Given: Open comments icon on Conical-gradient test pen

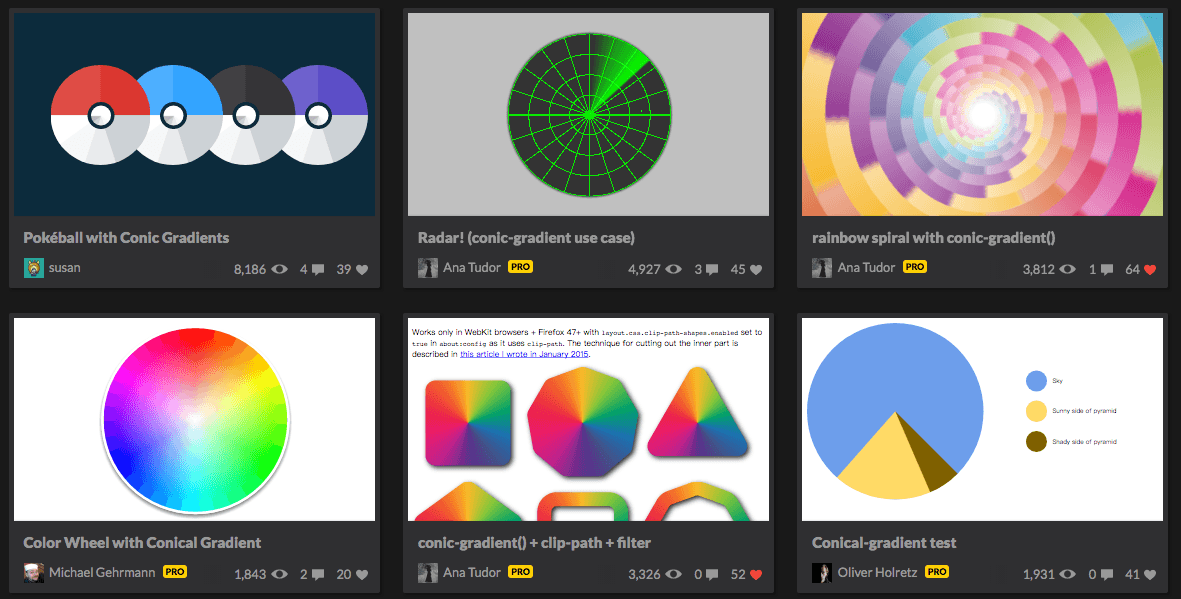Looking at the screenshot, I should (x=1106, y=575).
